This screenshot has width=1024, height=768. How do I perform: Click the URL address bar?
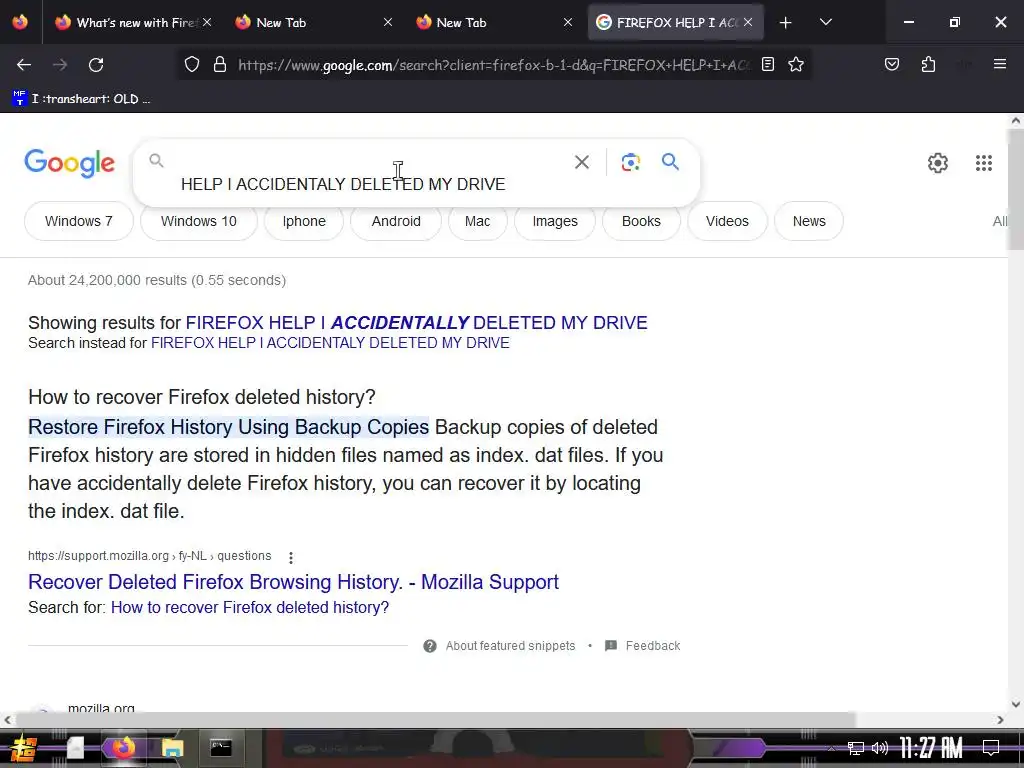click(x=493, y=65)
